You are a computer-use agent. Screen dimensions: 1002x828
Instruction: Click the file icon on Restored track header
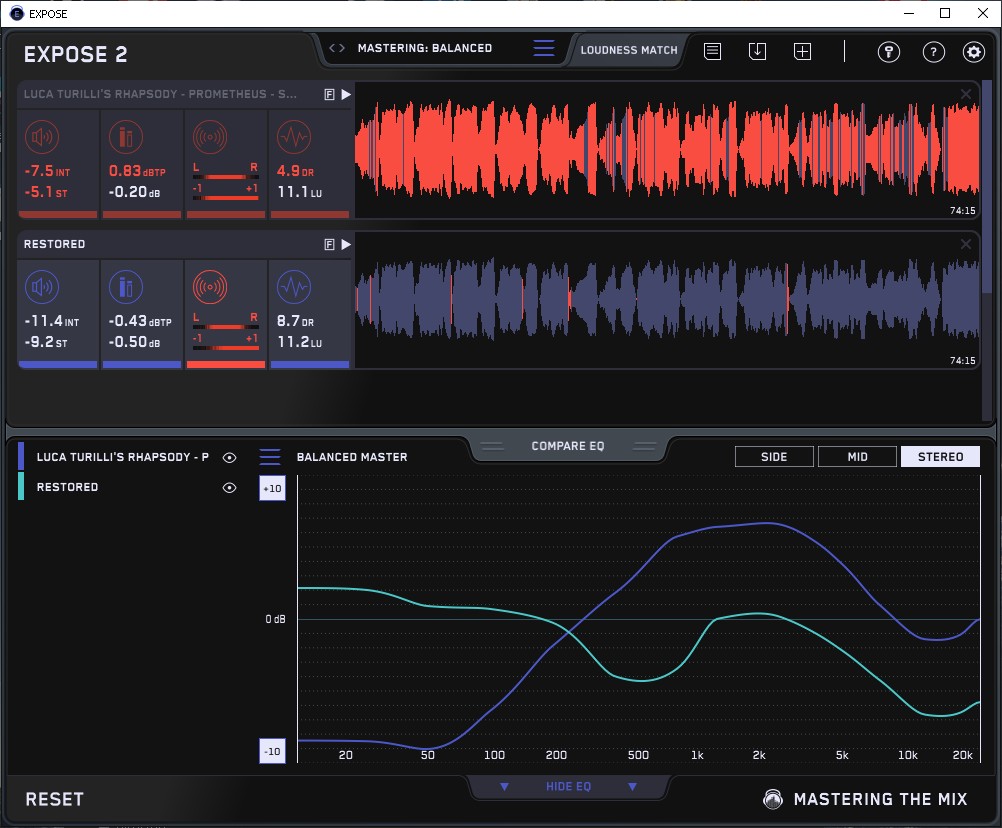329,244
